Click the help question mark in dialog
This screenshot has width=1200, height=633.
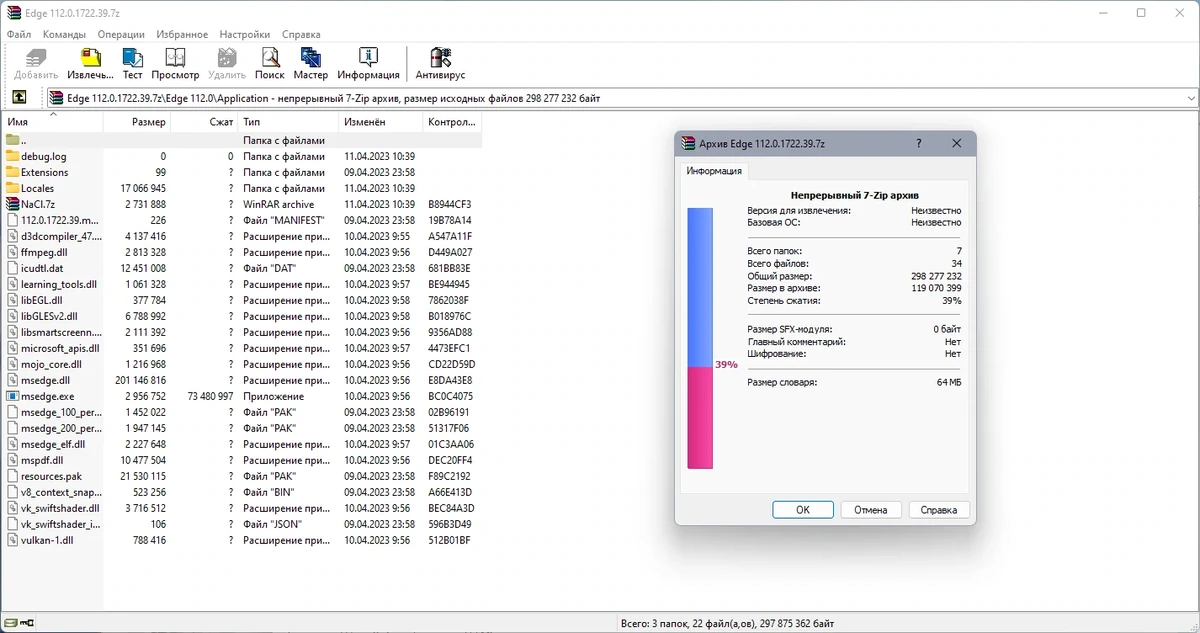919,144
